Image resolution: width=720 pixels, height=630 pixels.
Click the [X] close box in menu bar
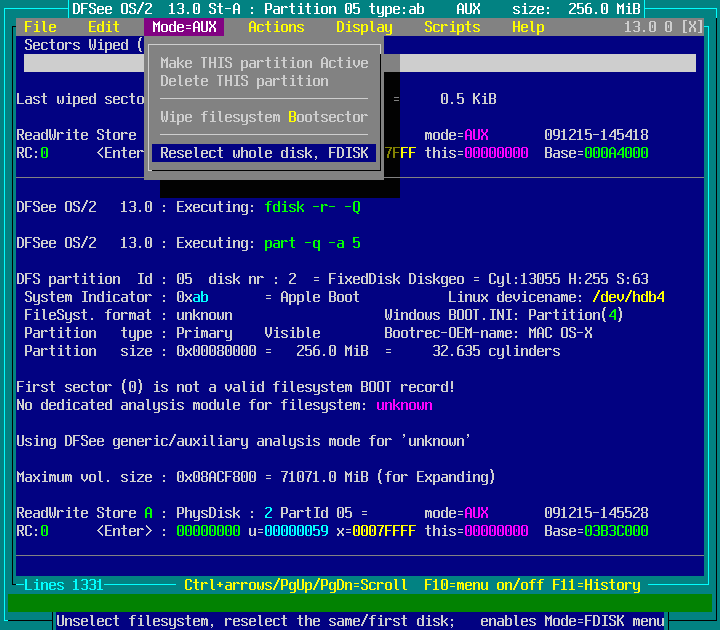point(692,27)
